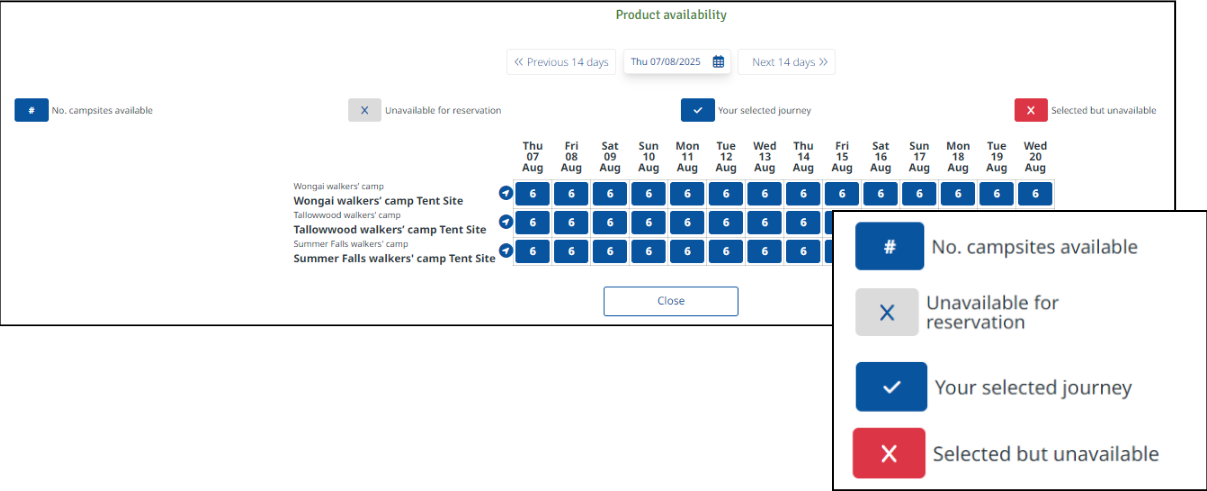1207x491 pixels.
Task: Select Wongai Tent Site cell for Wed 13 Aug
Action: point(765,193)
